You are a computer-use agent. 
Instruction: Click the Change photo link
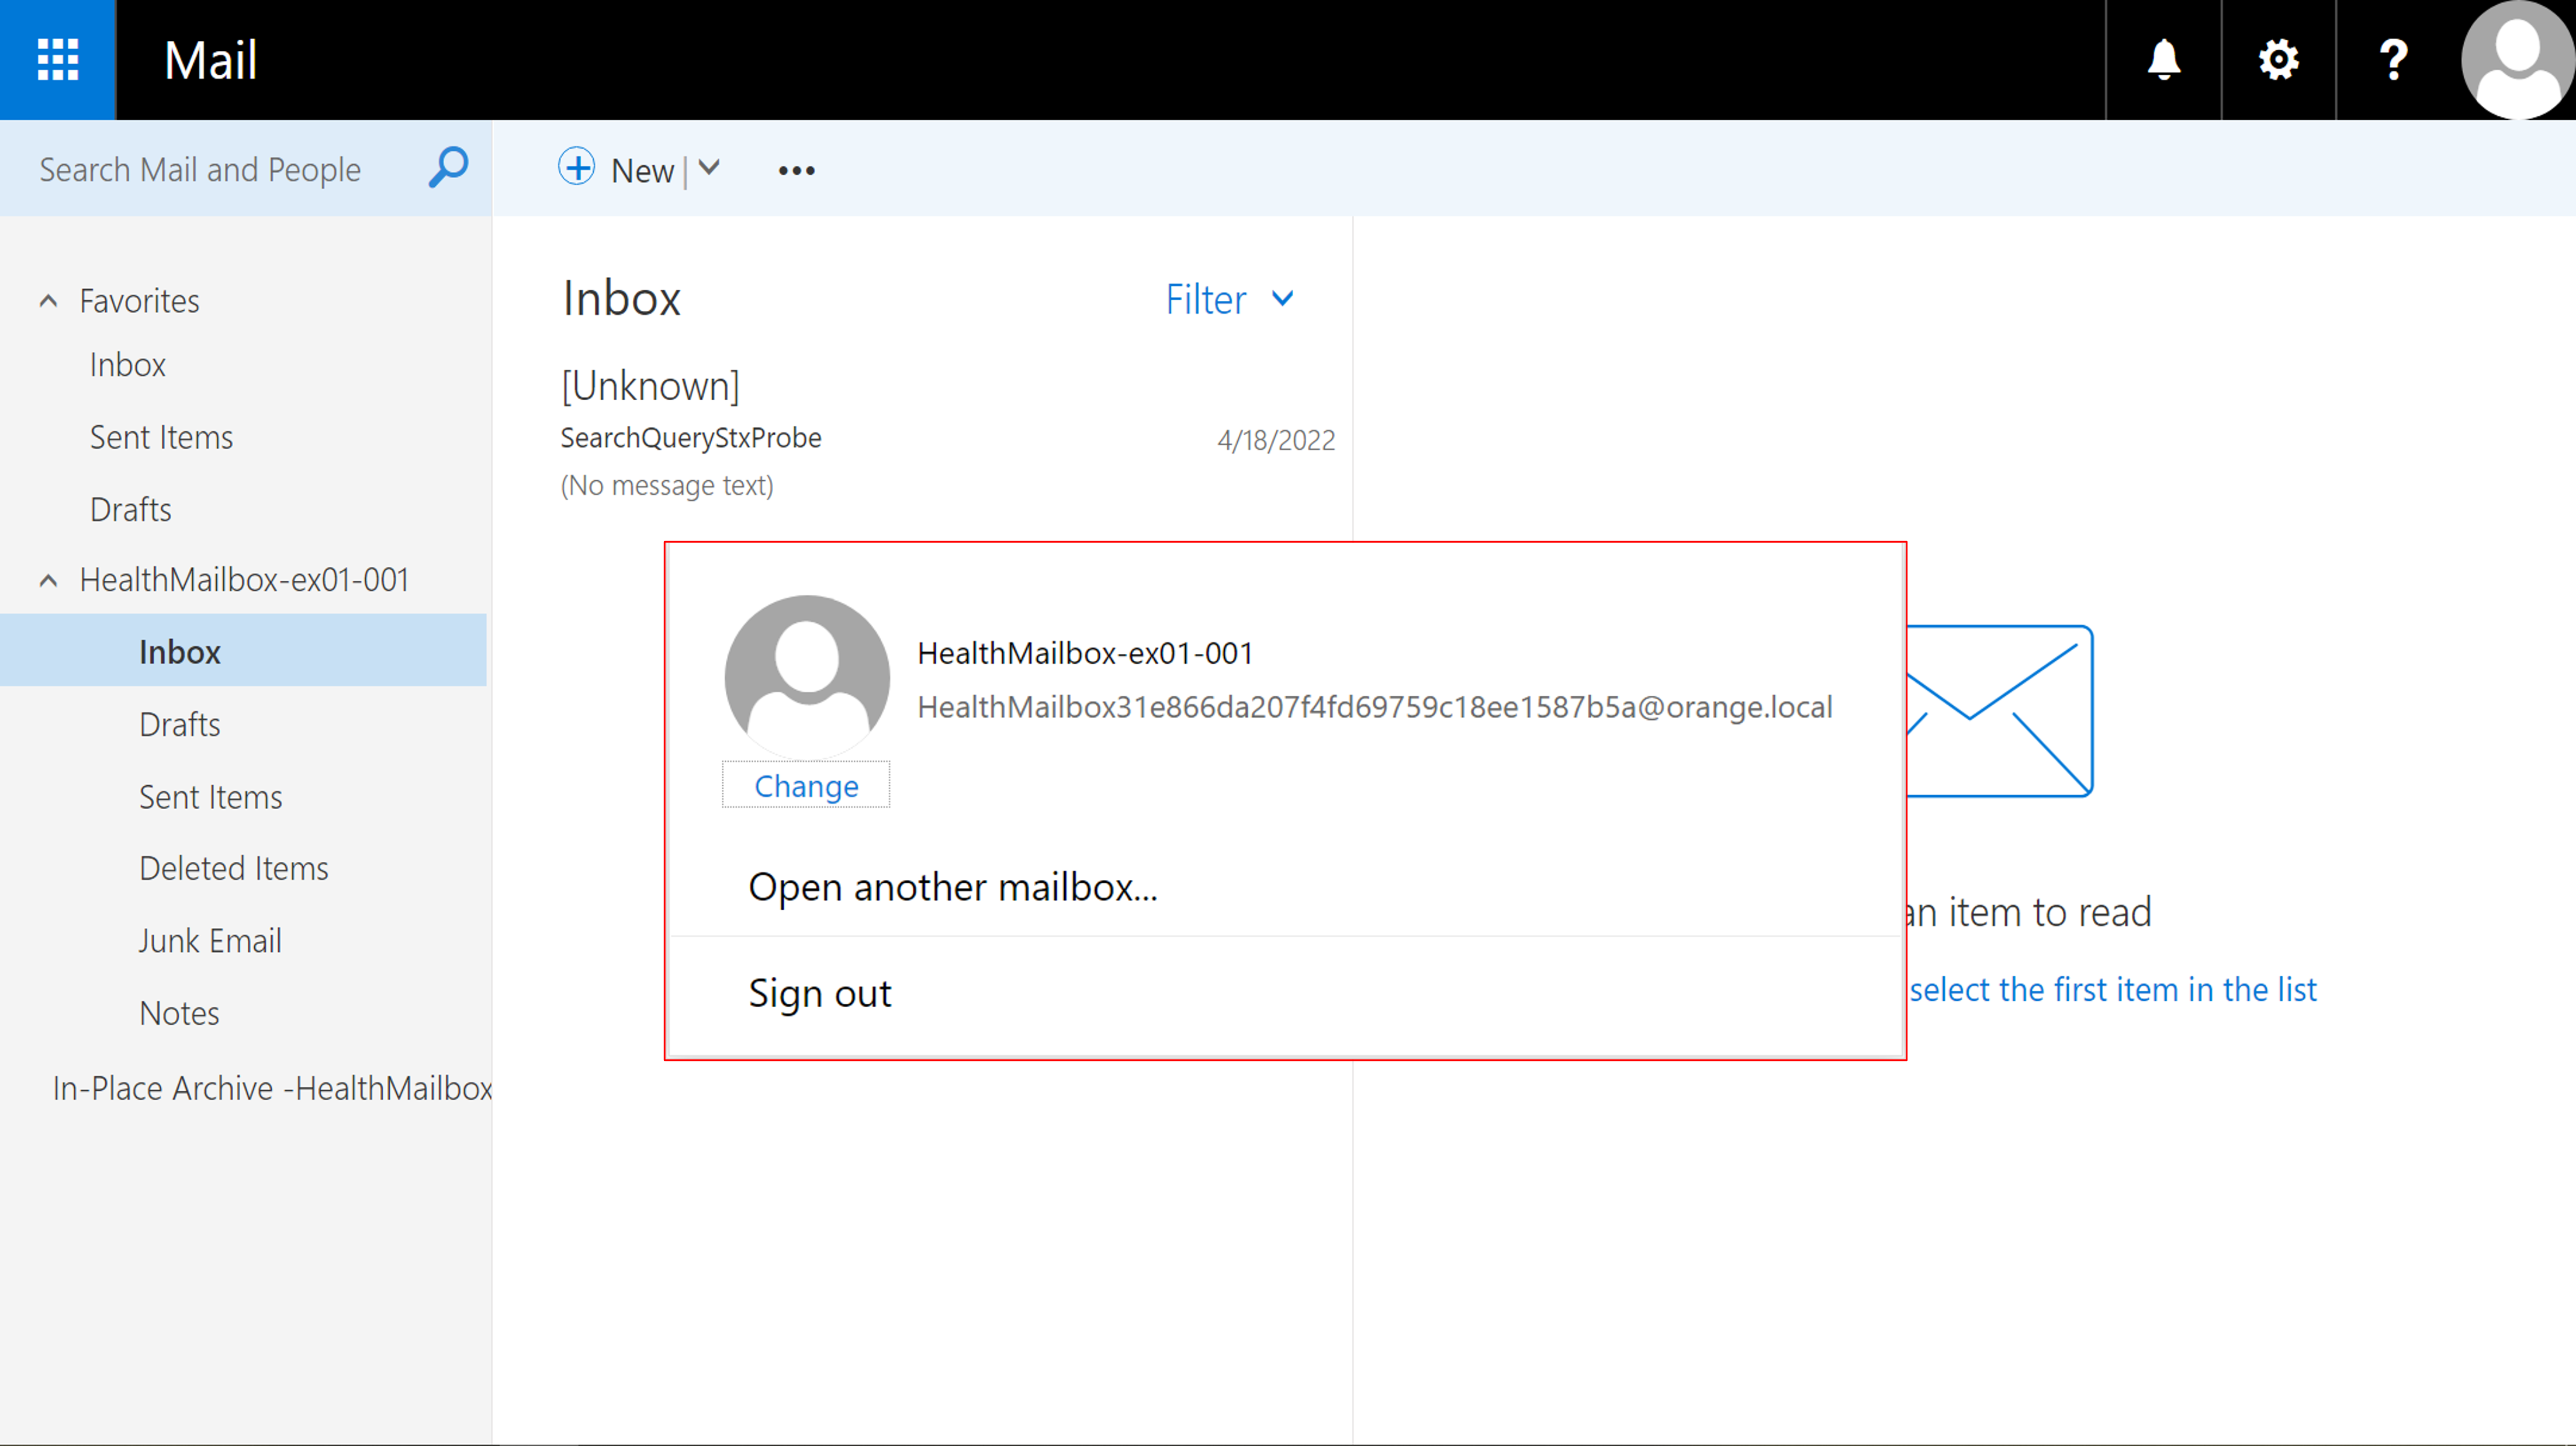(806, 786)
